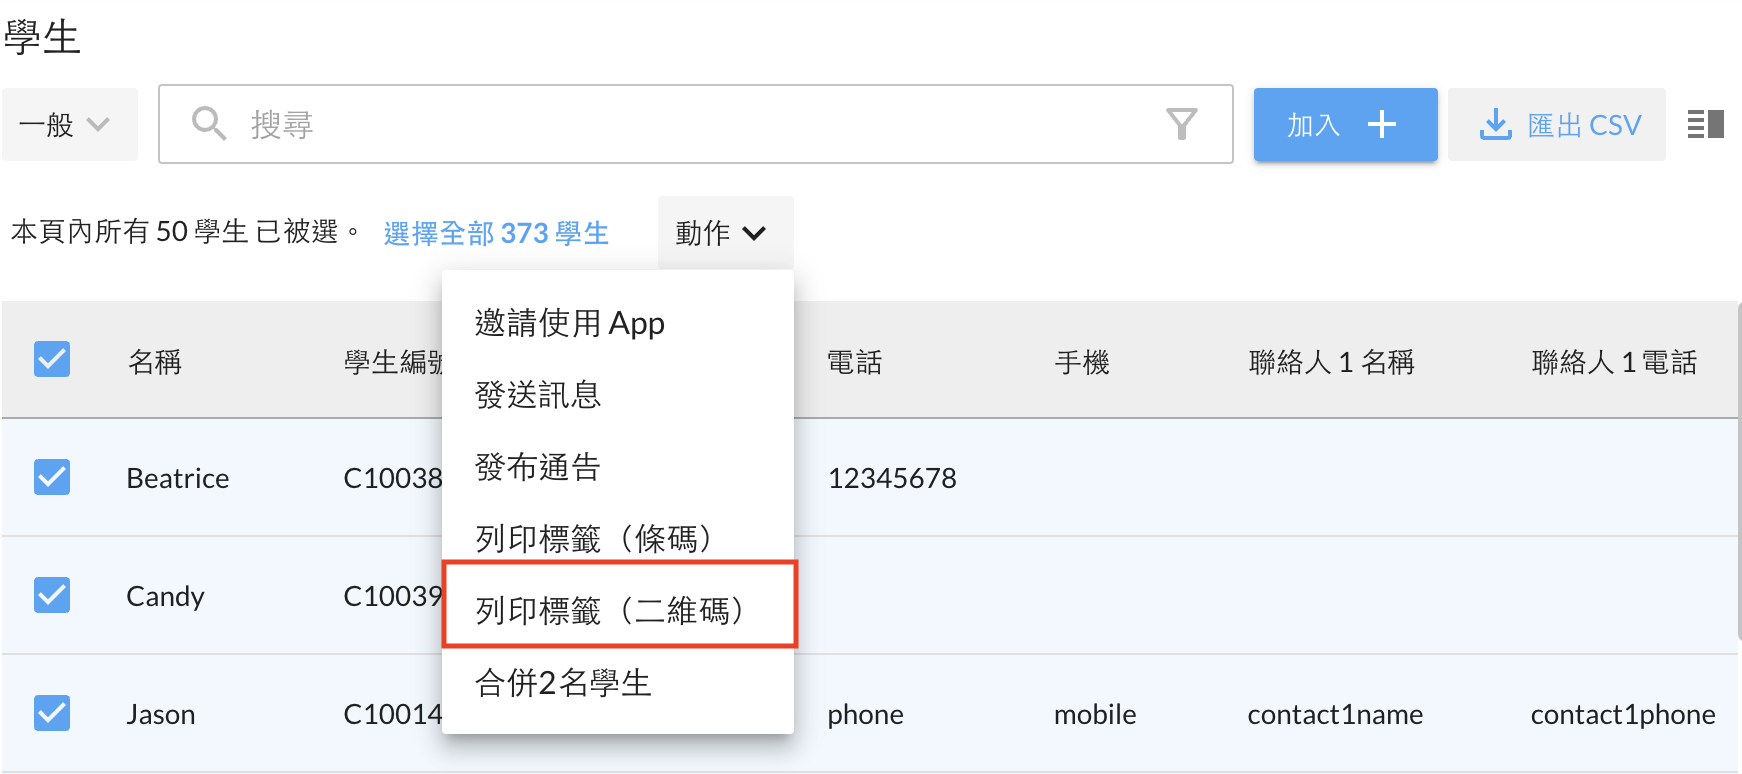Click the column layout view icon

[1705, 124]
